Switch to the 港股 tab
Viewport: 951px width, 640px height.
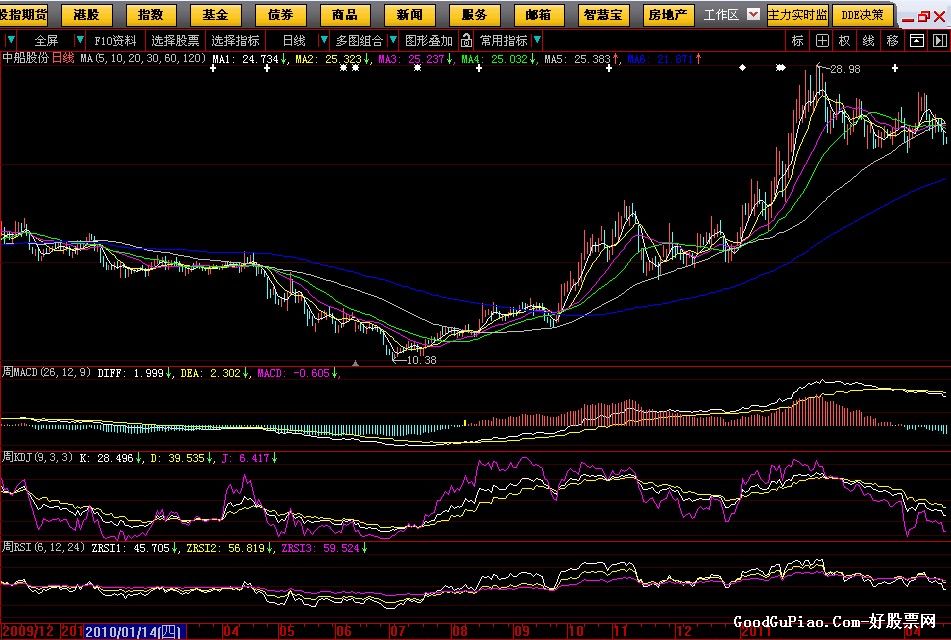(x=86, y=15)
